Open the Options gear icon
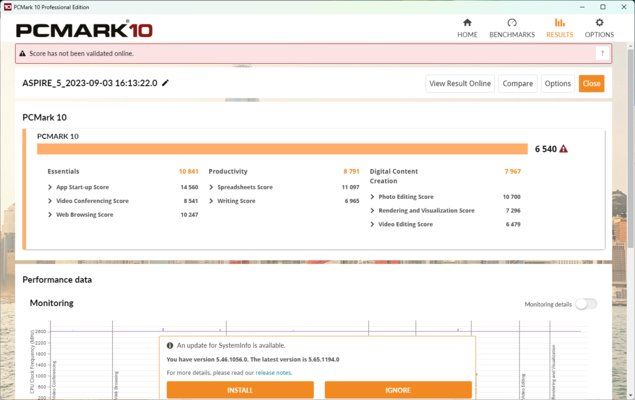The height and width of the screenshot is (400, 635). click(x=599, y=23)
